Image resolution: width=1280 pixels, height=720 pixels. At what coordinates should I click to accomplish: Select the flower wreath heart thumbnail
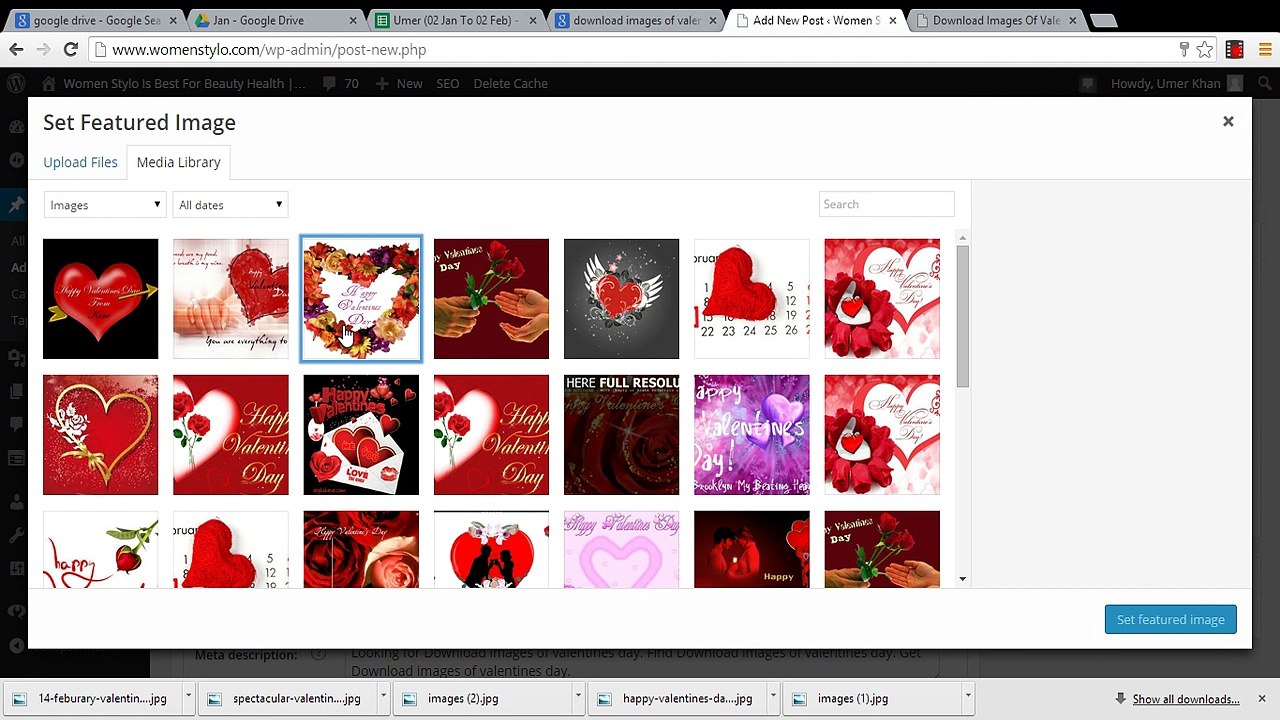[x=361, y=298]
